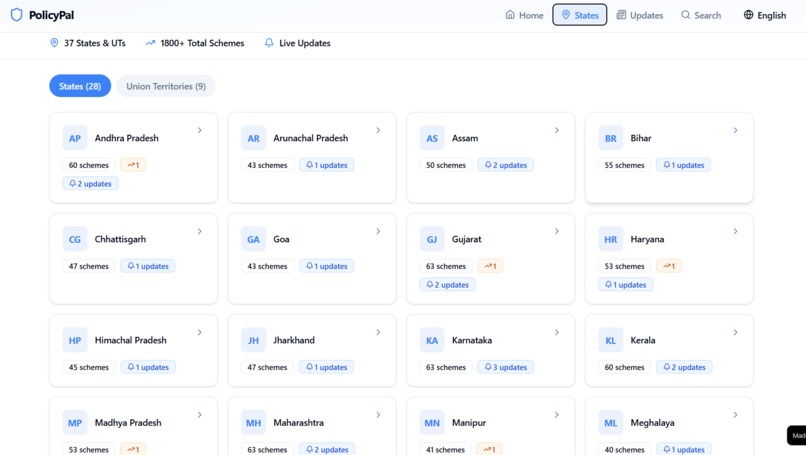This screenshot has width=806, height=455.
Task: Open Kerala using its arrow chevron
Action: point(735,332)
